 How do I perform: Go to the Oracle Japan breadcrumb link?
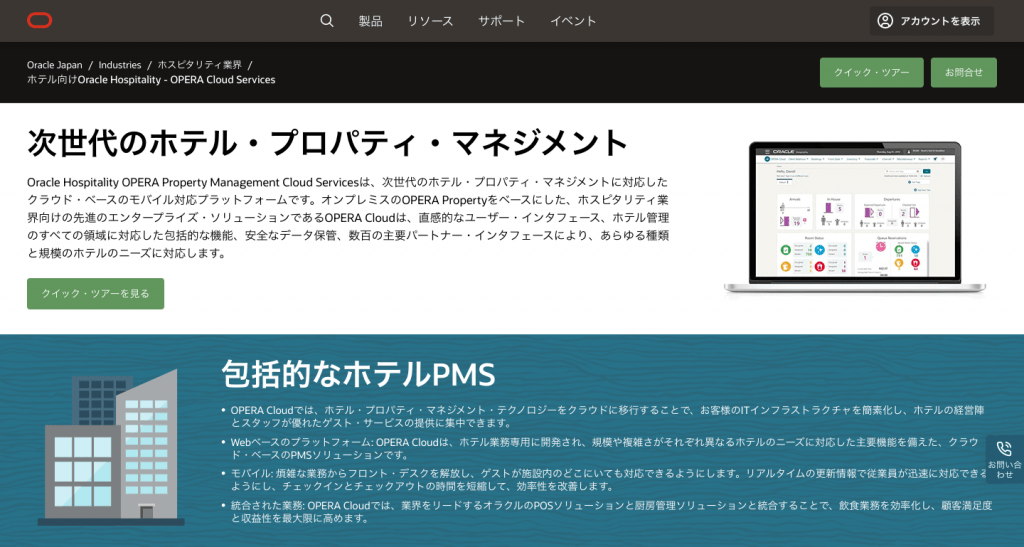click(x=55, y=65)
